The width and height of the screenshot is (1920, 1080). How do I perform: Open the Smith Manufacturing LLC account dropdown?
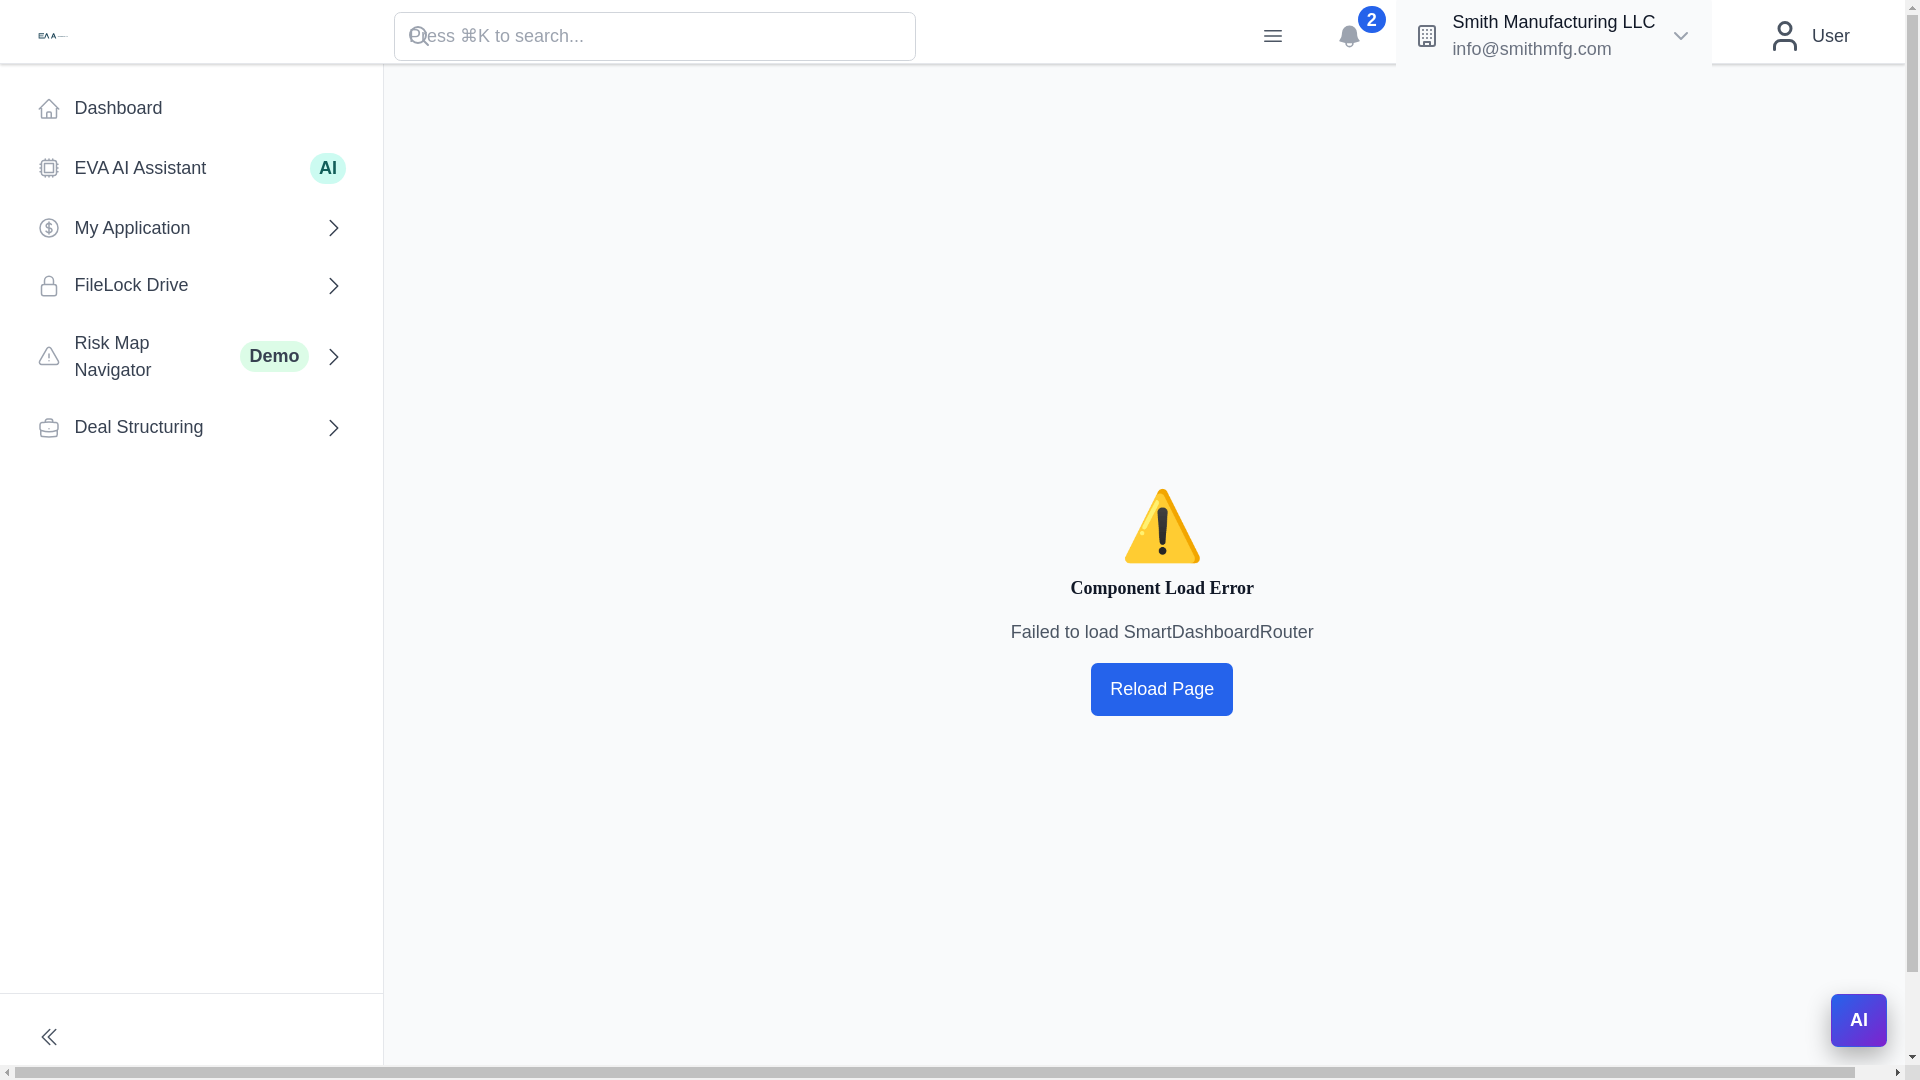[x=1553, y=36]
